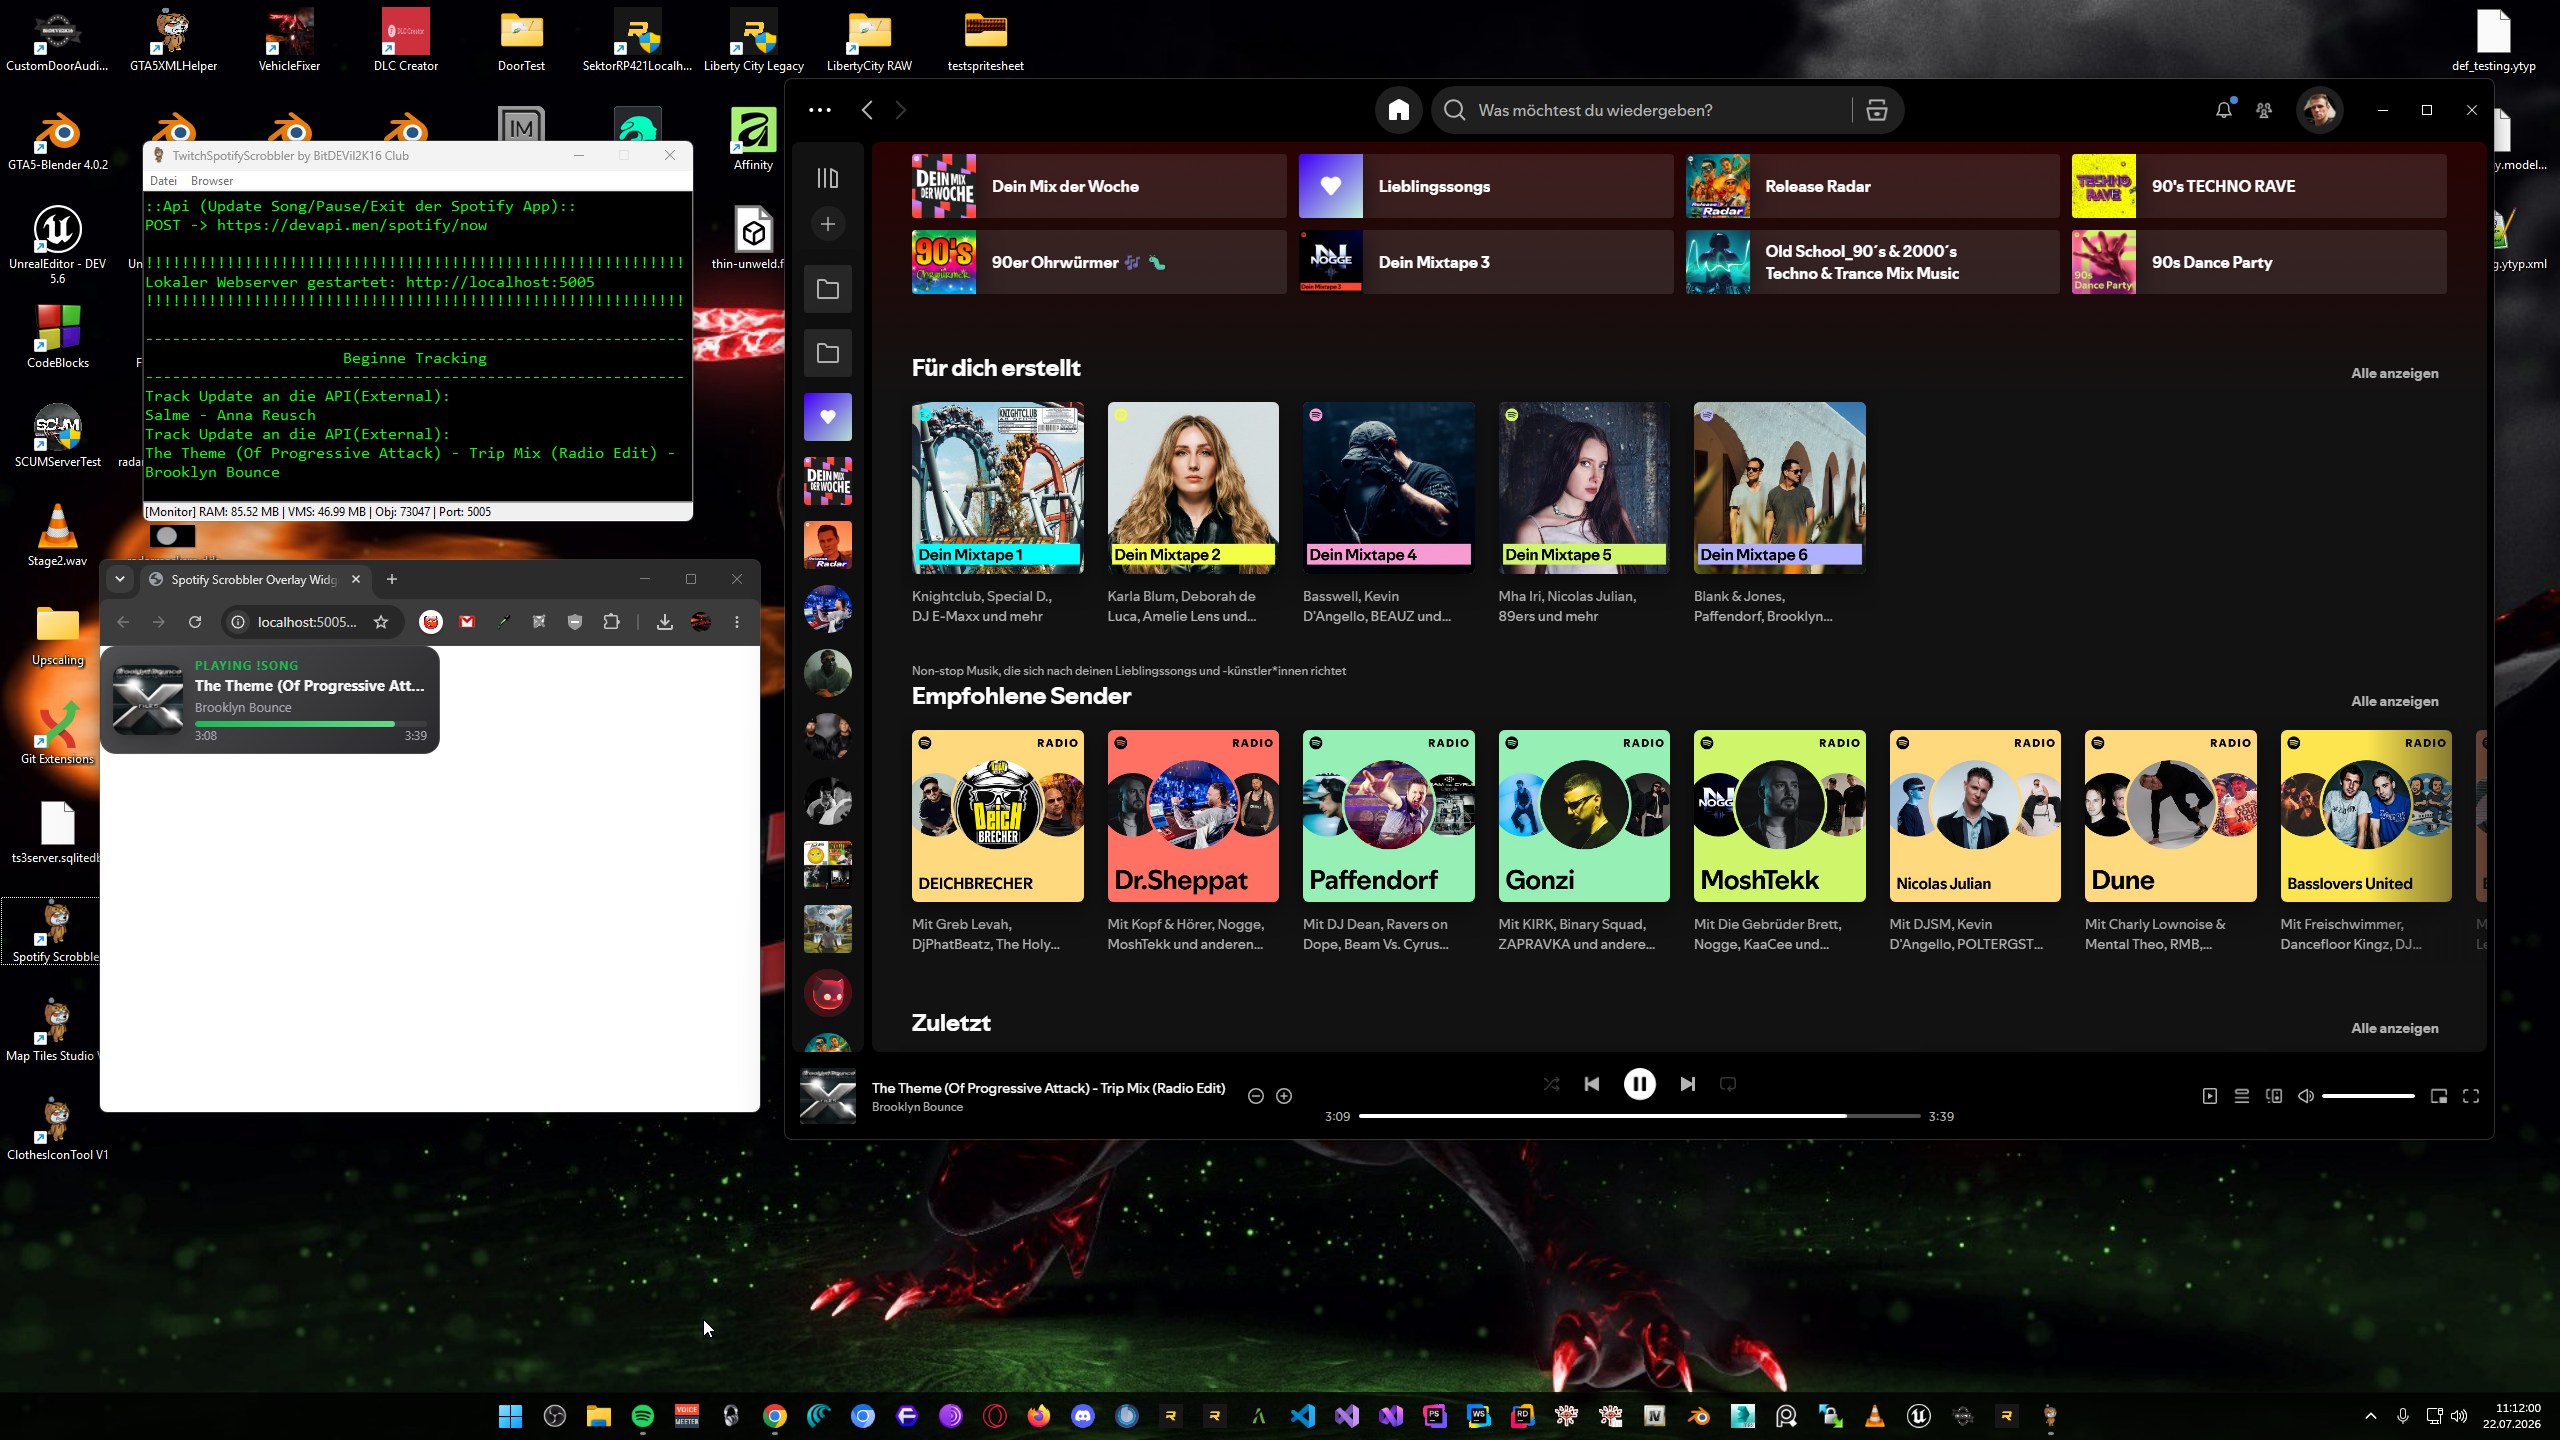
Task: Show all Empfohlene Sender
Action: pyautogui.click(x=2394, y=701)
